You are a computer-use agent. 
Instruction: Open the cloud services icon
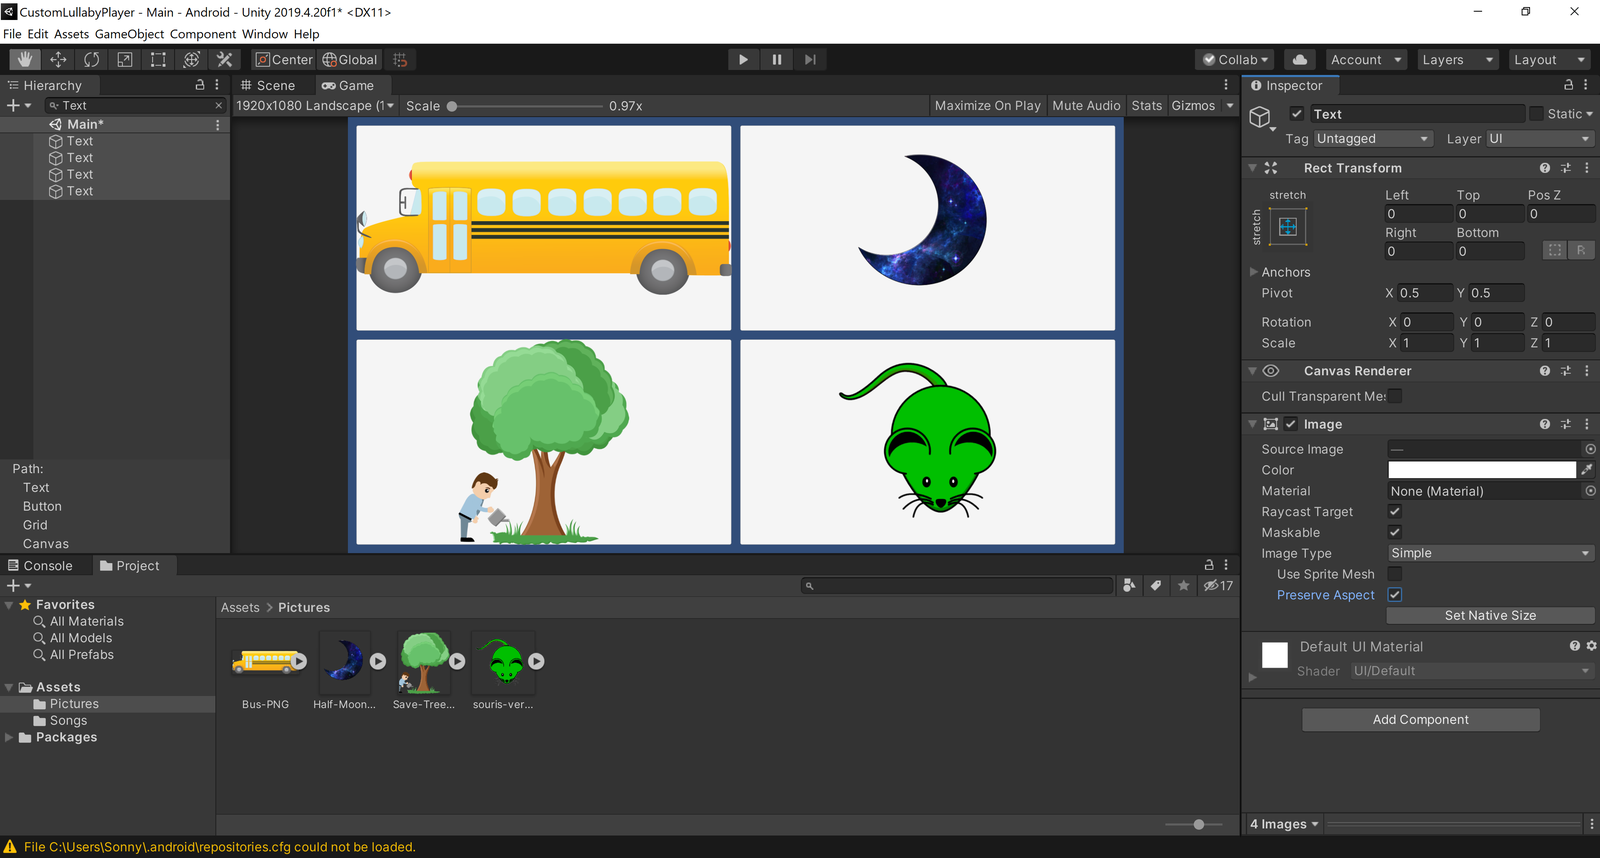tap(1300, 60)
